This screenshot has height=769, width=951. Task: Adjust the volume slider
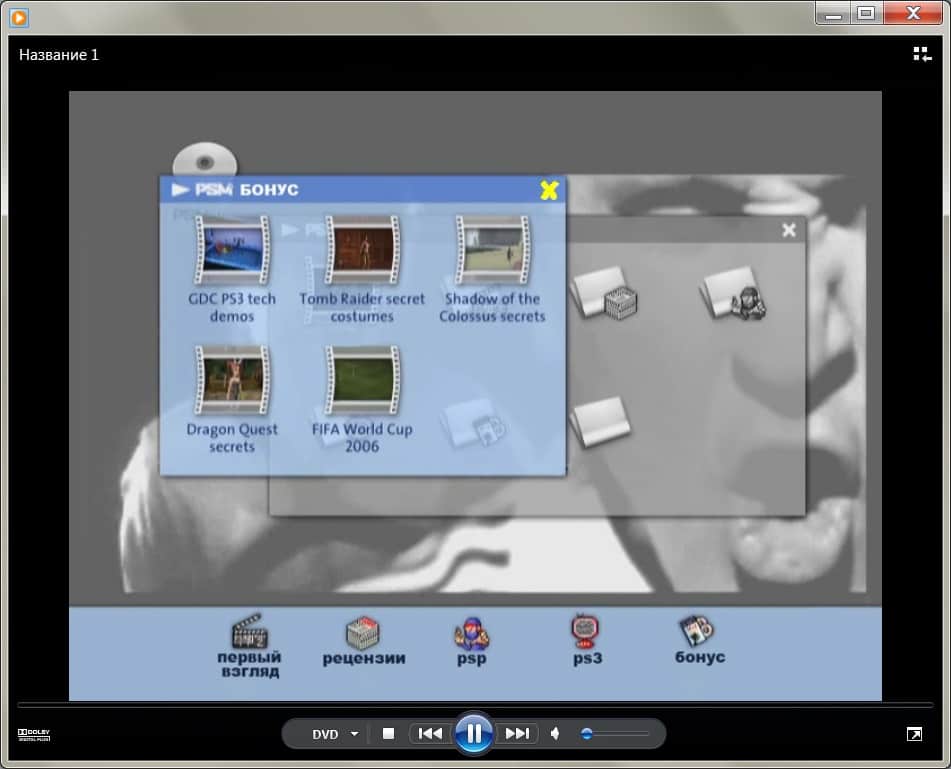[614, 734]
